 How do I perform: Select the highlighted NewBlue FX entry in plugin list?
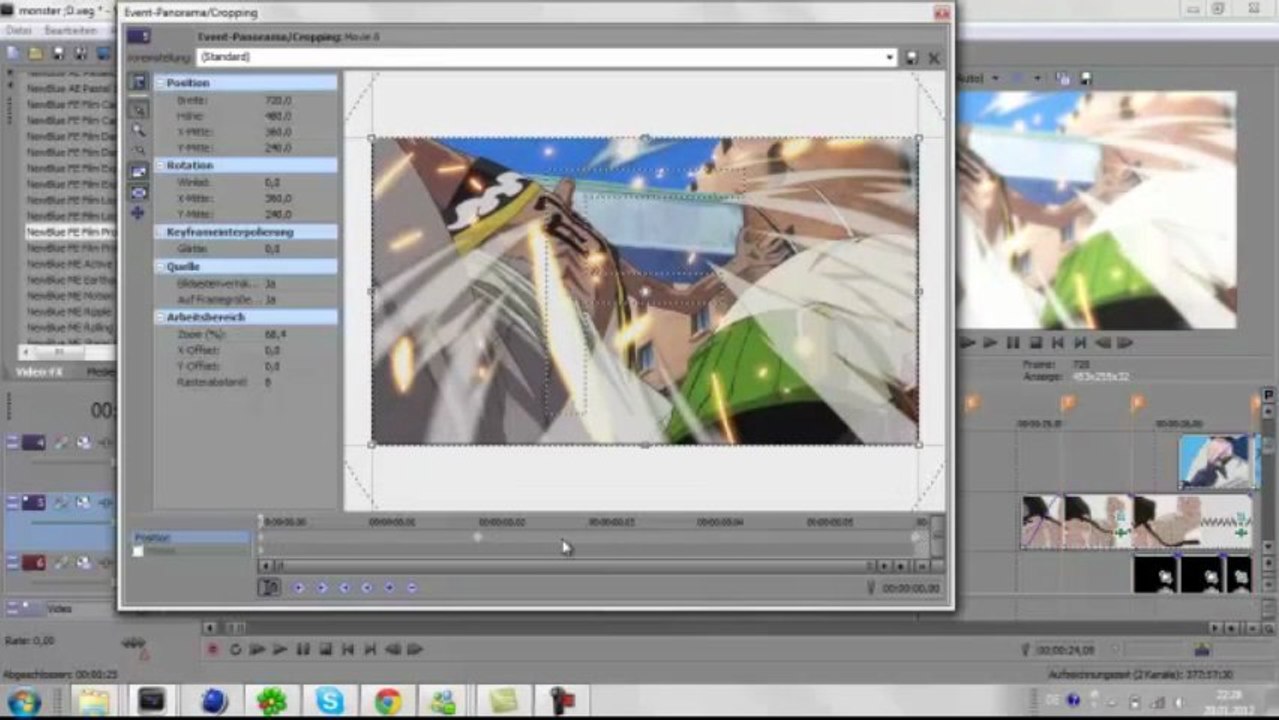point(70,231)
